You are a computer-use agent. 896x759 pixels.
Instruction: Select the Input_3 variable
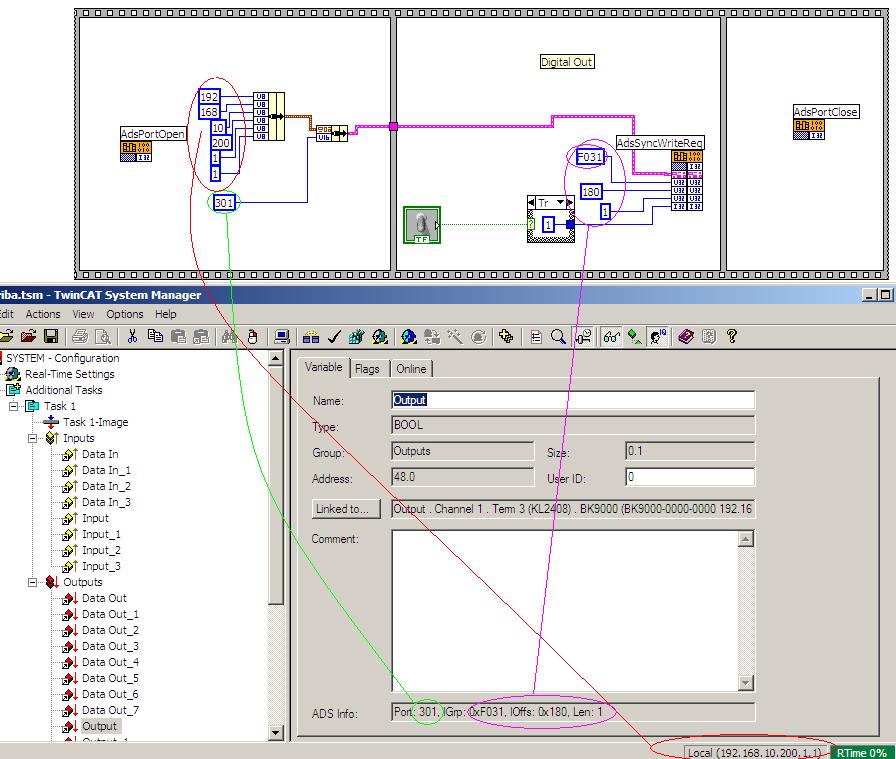click(x=101, y=566)
